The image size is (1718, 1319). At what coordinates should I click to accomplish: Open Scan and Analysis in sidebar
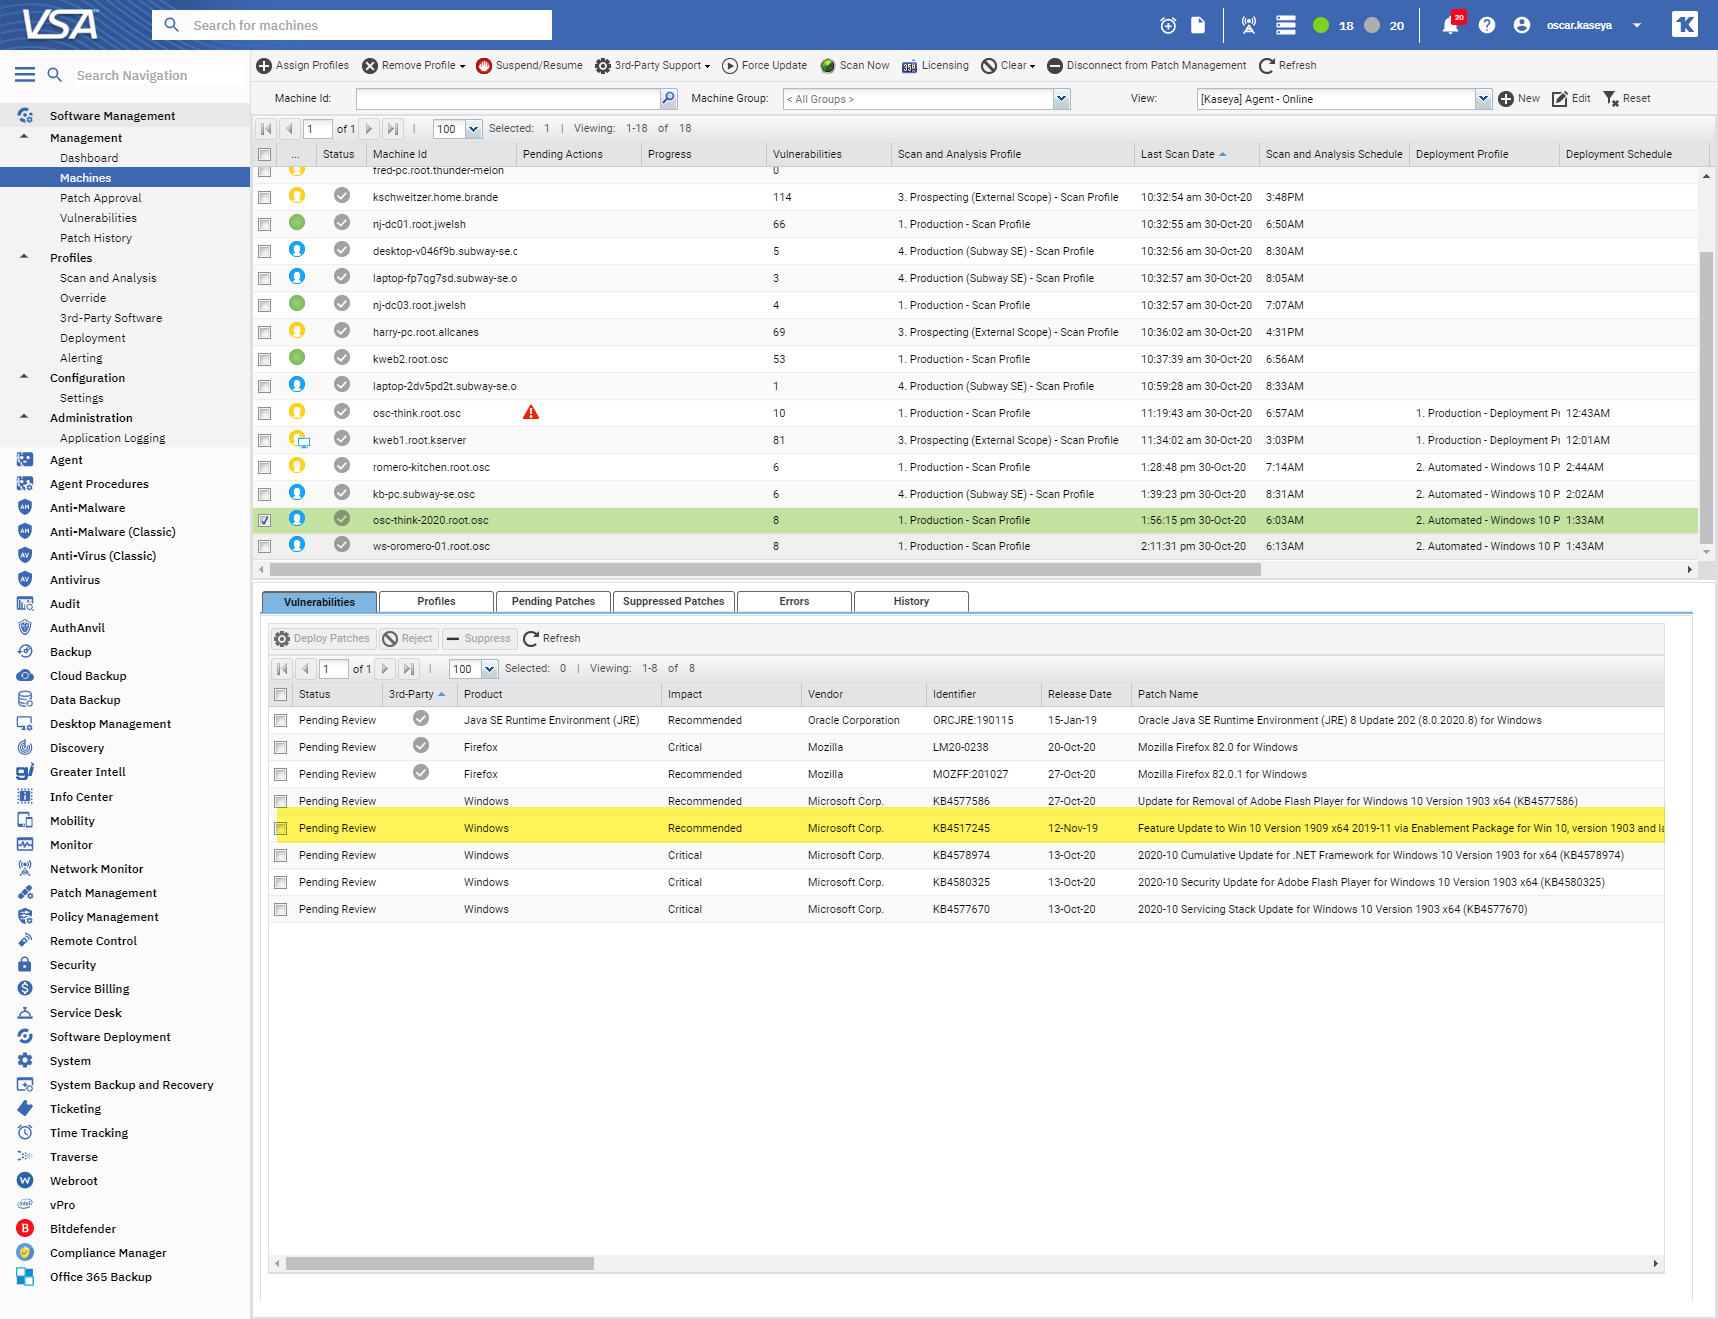click(x=108, y=278)
